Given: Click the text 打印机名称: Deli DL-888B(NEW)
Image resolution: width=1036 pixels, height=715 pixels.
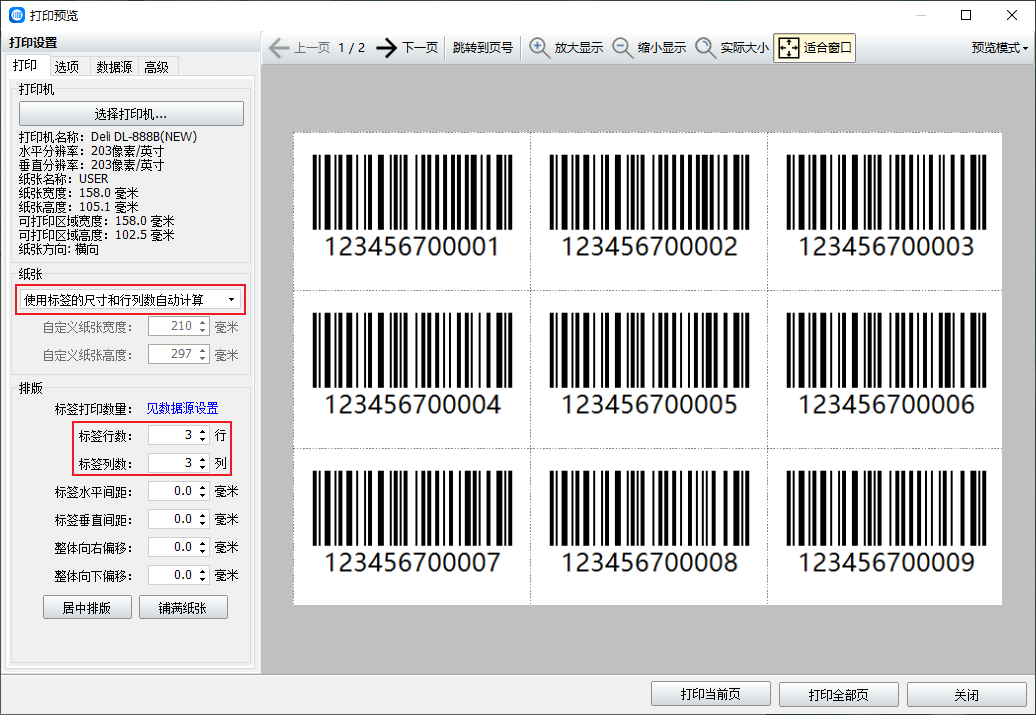Looking at the screenshot, I should pos(108,137).
